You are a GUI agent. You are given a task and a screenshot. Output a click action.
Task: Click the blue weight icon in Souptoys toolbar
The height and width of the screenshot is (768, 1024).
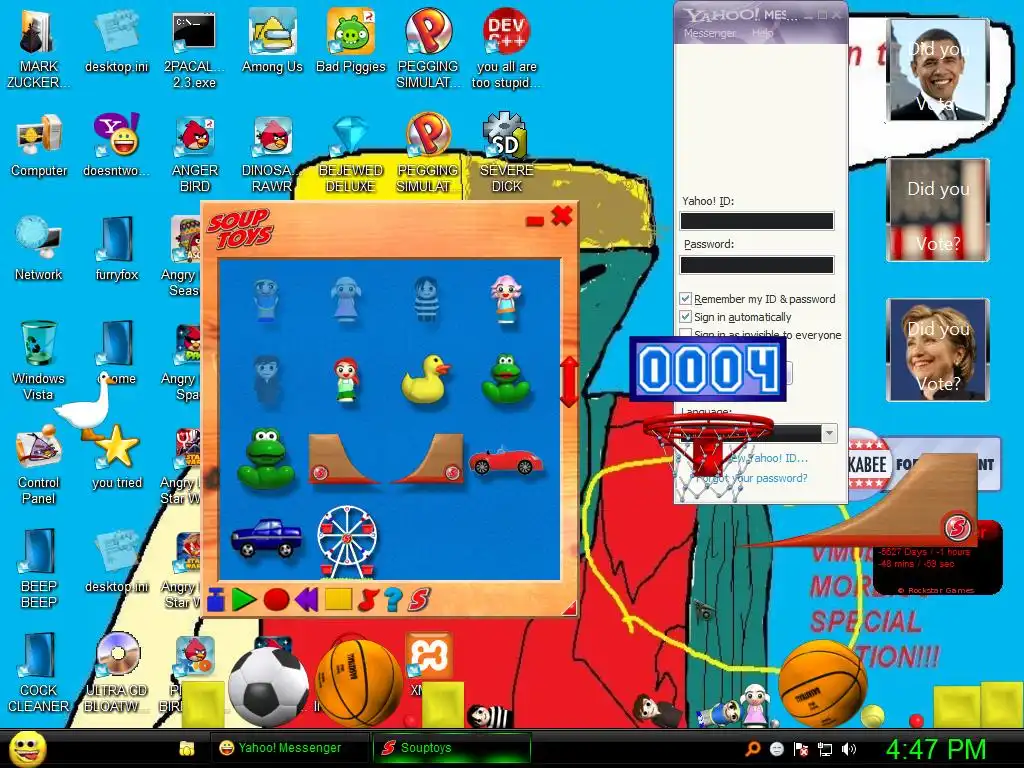coord(216,600)
